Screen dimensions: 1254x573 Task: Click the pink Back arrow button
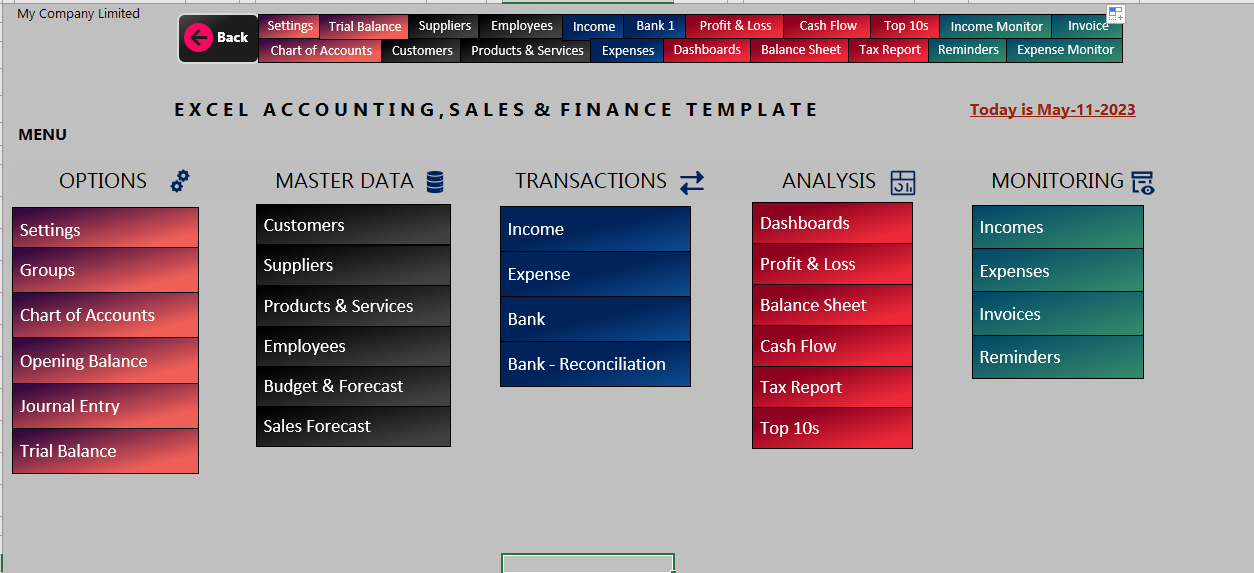click(218, 38)
